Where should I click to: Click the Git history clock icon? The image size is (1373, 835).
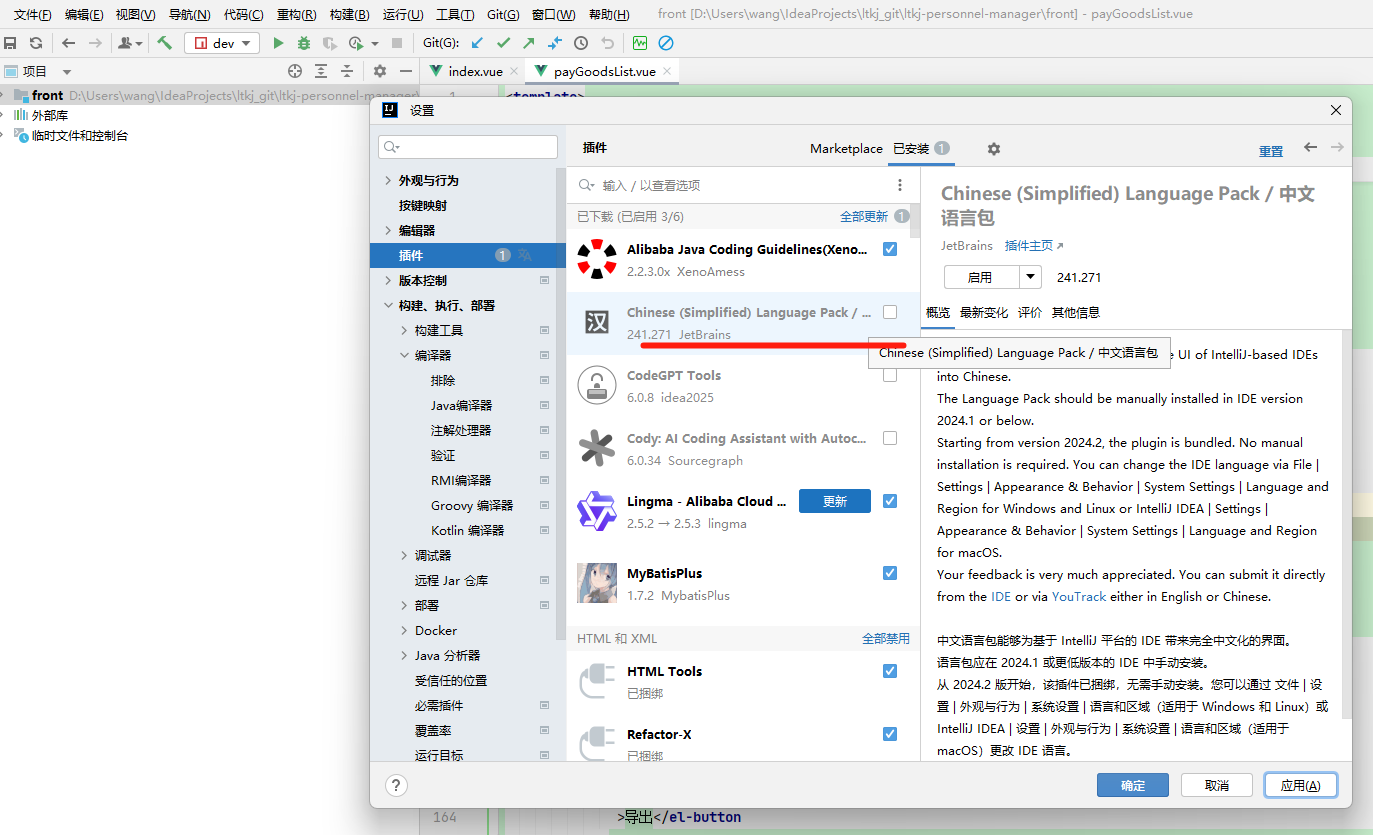click(x=581, y=43)
